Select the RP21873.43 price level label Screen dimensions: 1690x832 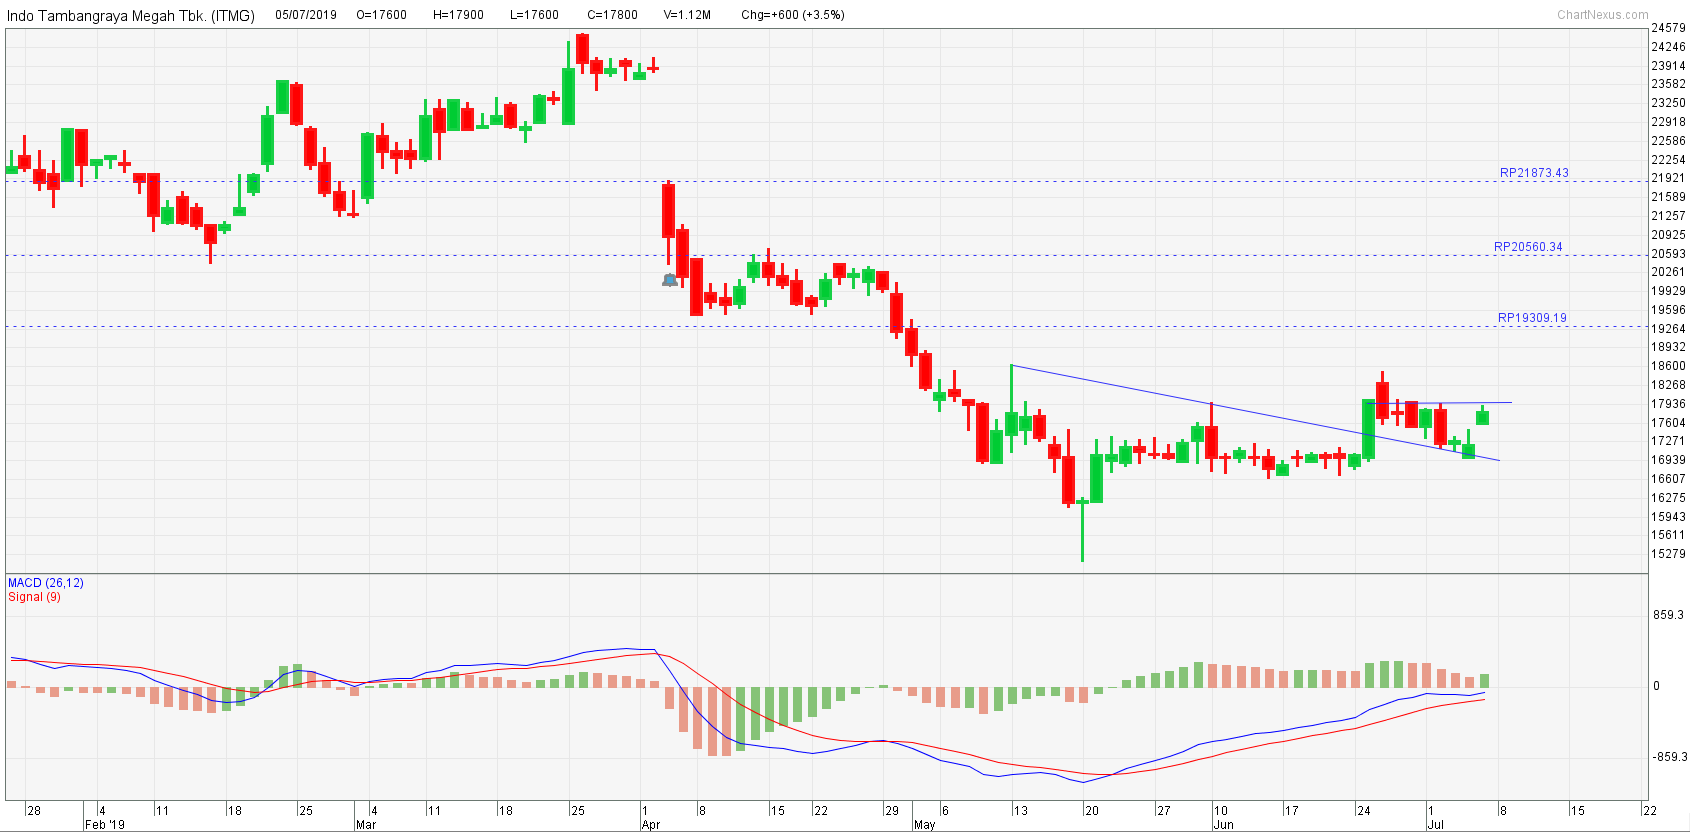click(x=1533, y=173)
